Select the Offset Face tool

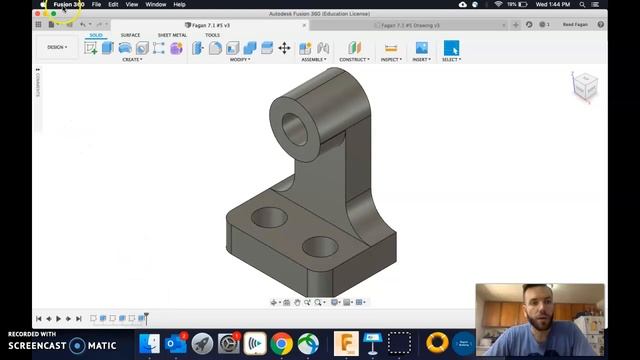267,48
